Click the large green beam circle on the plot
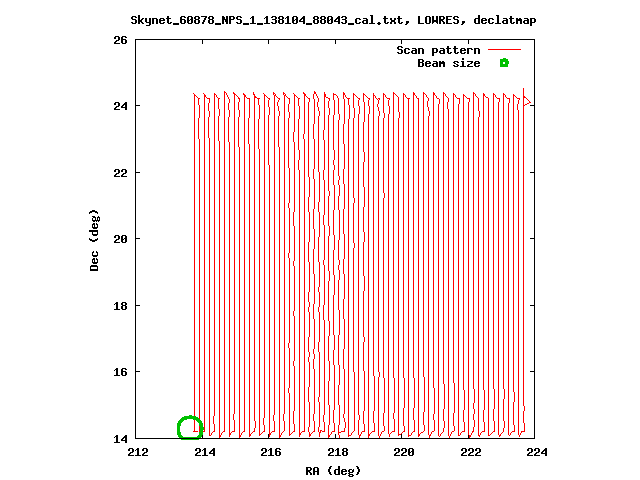The image size is (640, 480). [190, 428]
